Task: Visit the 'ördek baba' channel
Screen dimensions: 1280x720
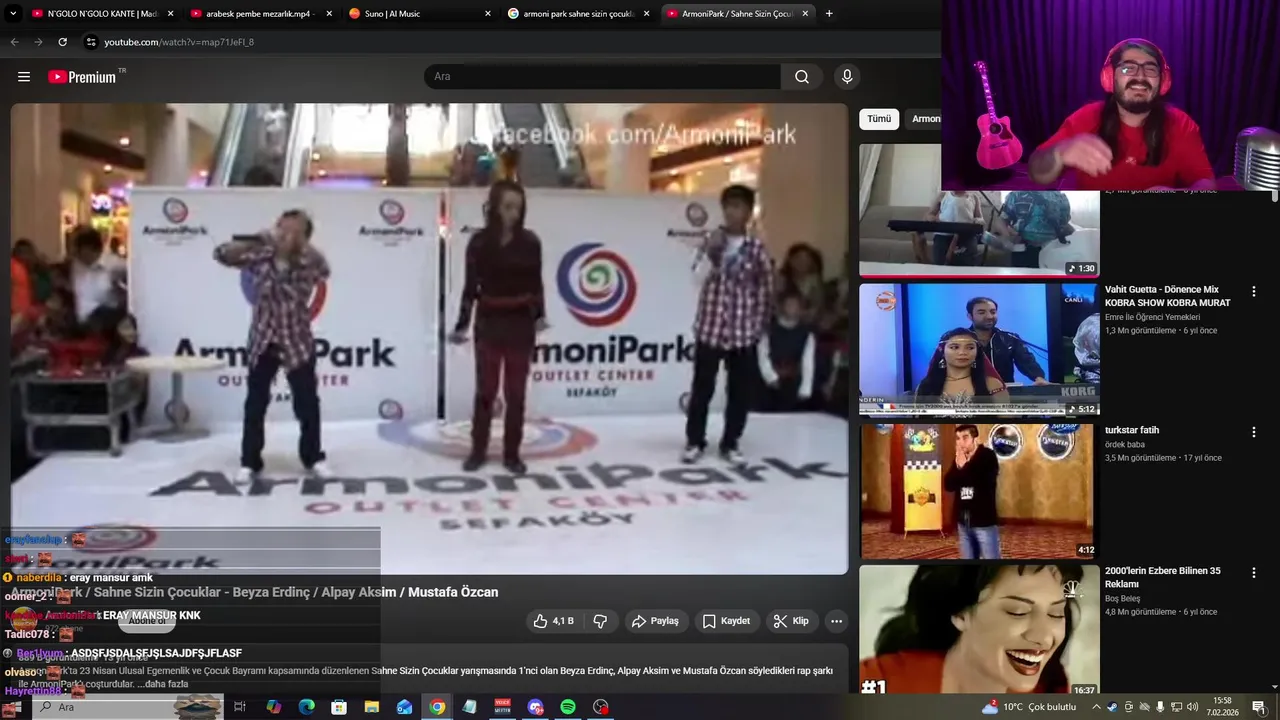Action: pyautogui.click(x=1125, y=444)
